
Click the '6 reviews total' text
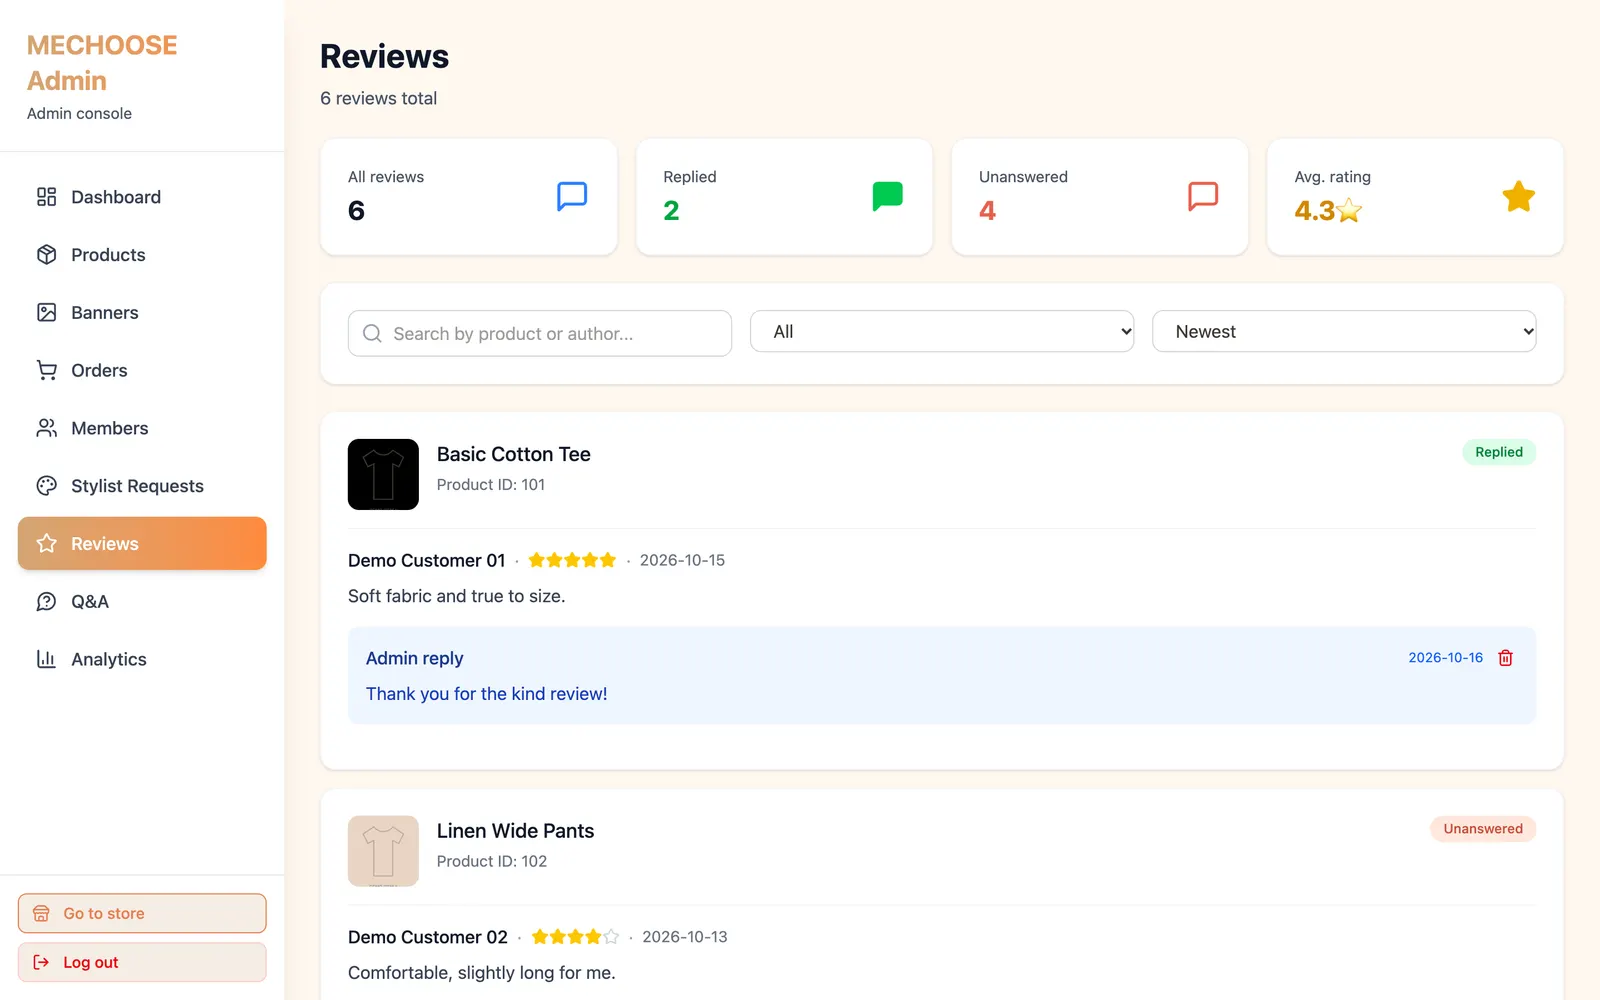(379, 98)
